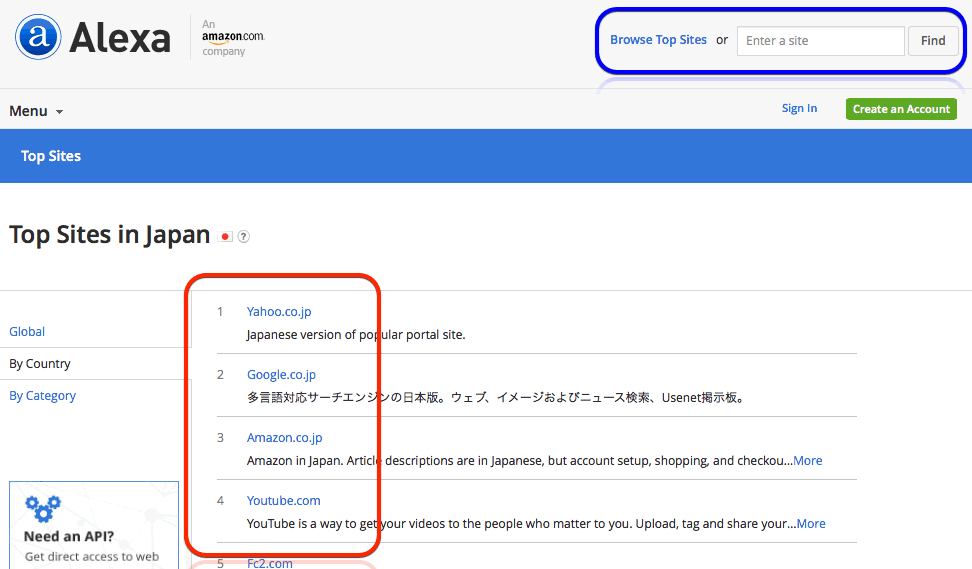
Task: Click the Amazon company logo
Action: pyautogui.click(x=232, y=37)
